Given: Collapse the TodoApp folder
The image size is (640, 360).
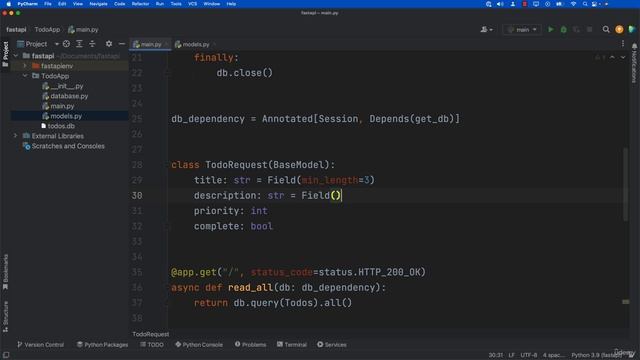Looking at the screenshot, I should pyautogui.click(x=25, y=76).
